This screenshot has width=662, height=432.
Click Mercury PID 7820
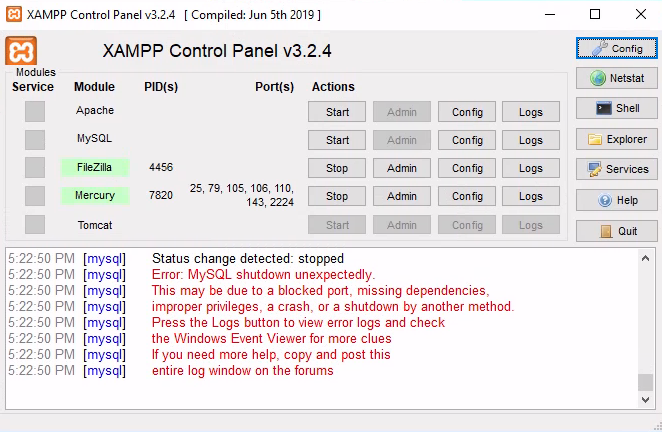coord(161,195)
